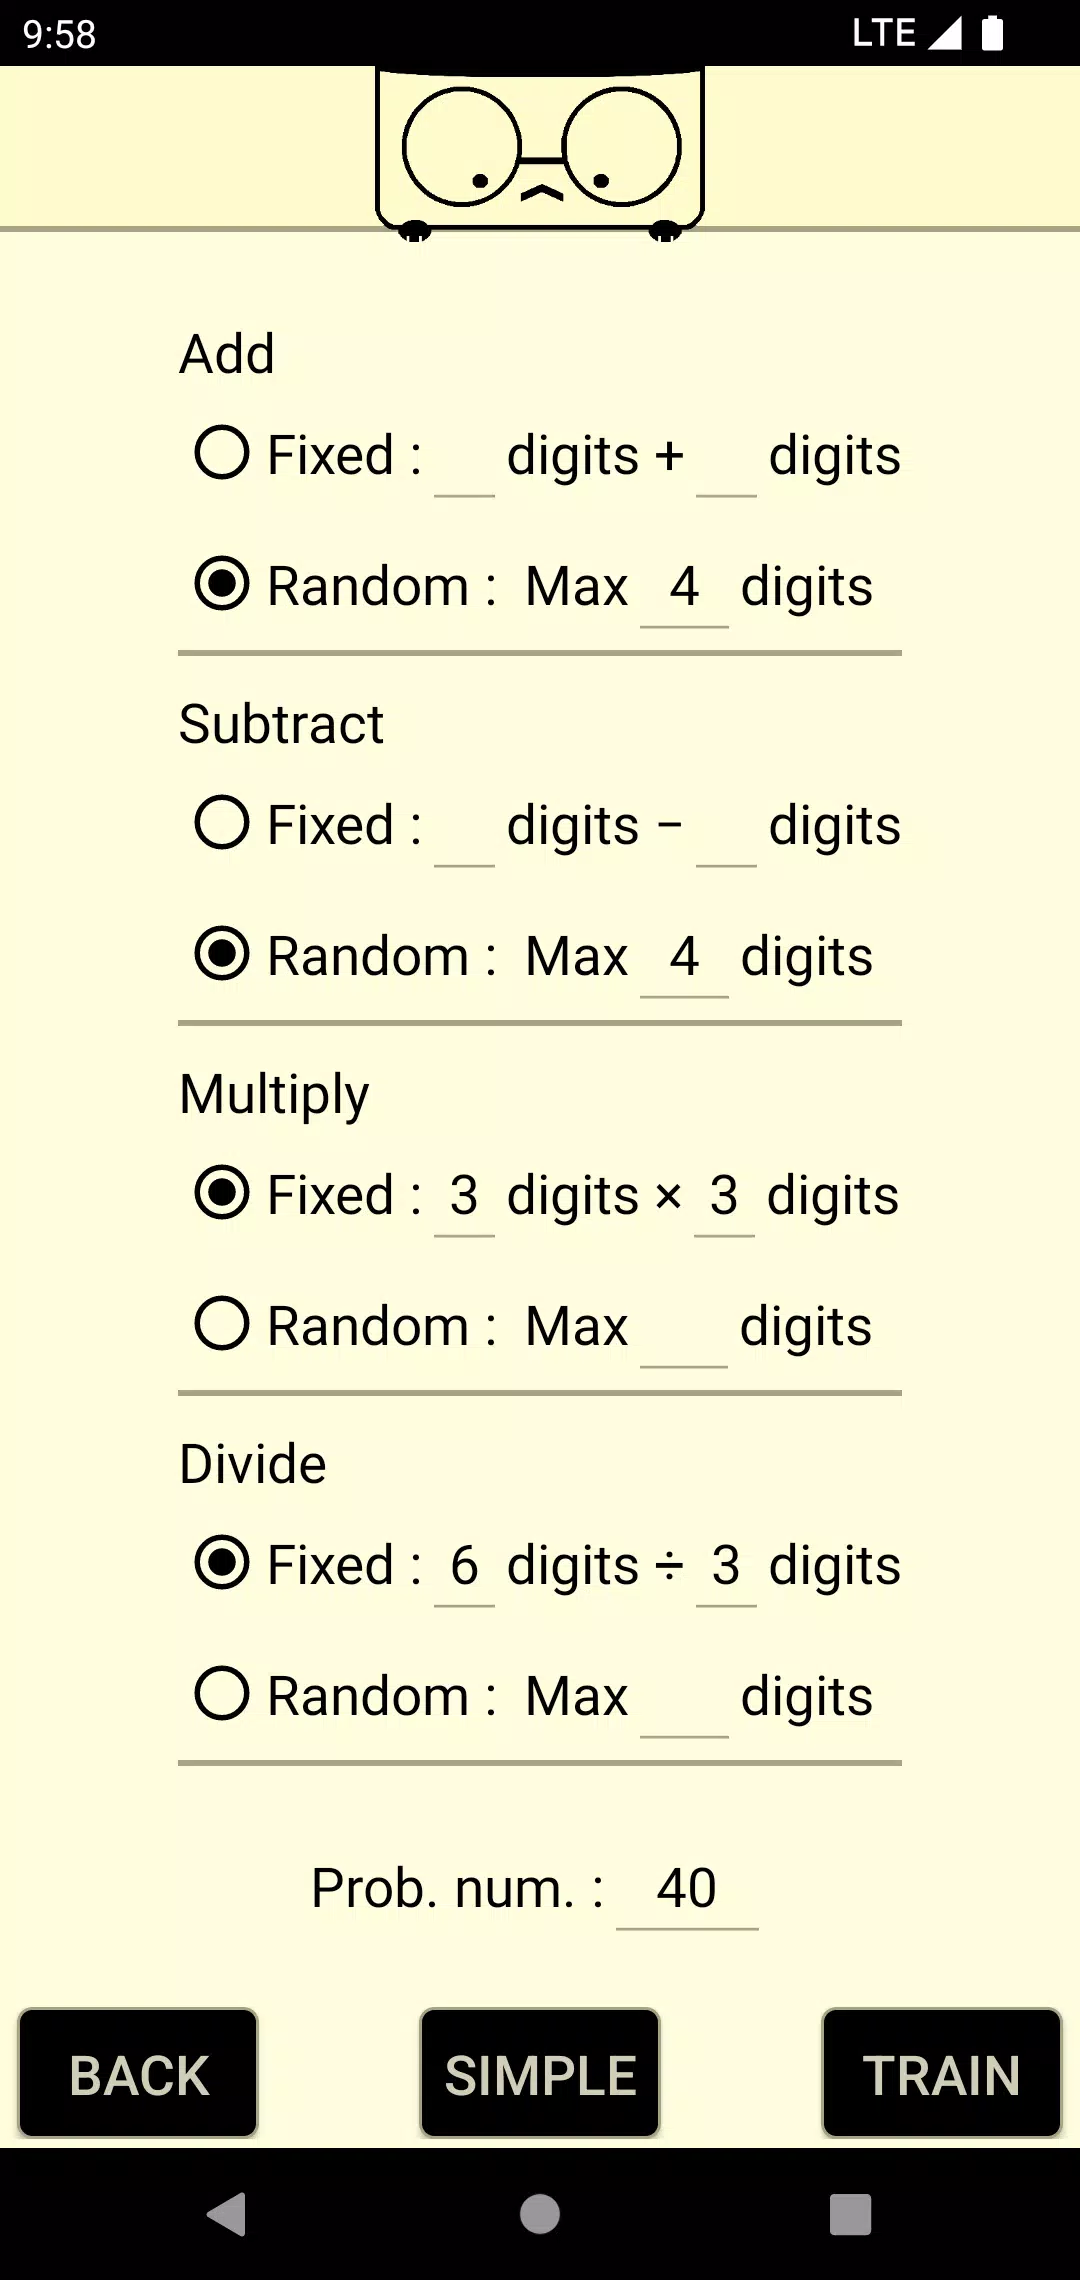This screenshot has width=1080, height=2280.
Task: Tap the TRAIN button to start training
Action: coord(941,2075)
